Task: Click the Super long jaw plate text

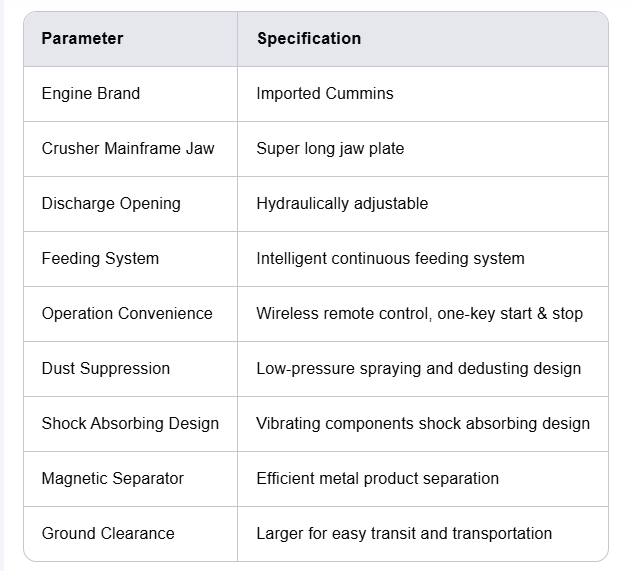Action: tap(330, 149)
